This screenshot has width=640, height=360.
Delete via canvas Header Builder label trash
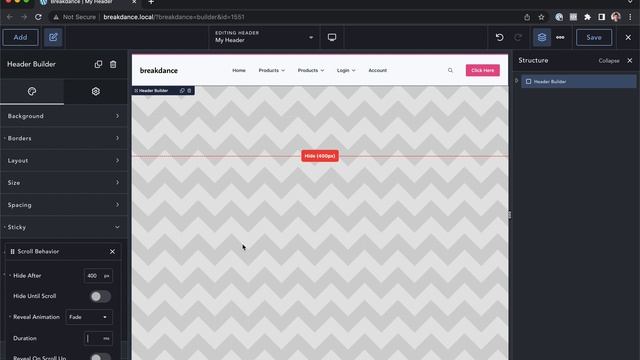(x=189, y=91)
